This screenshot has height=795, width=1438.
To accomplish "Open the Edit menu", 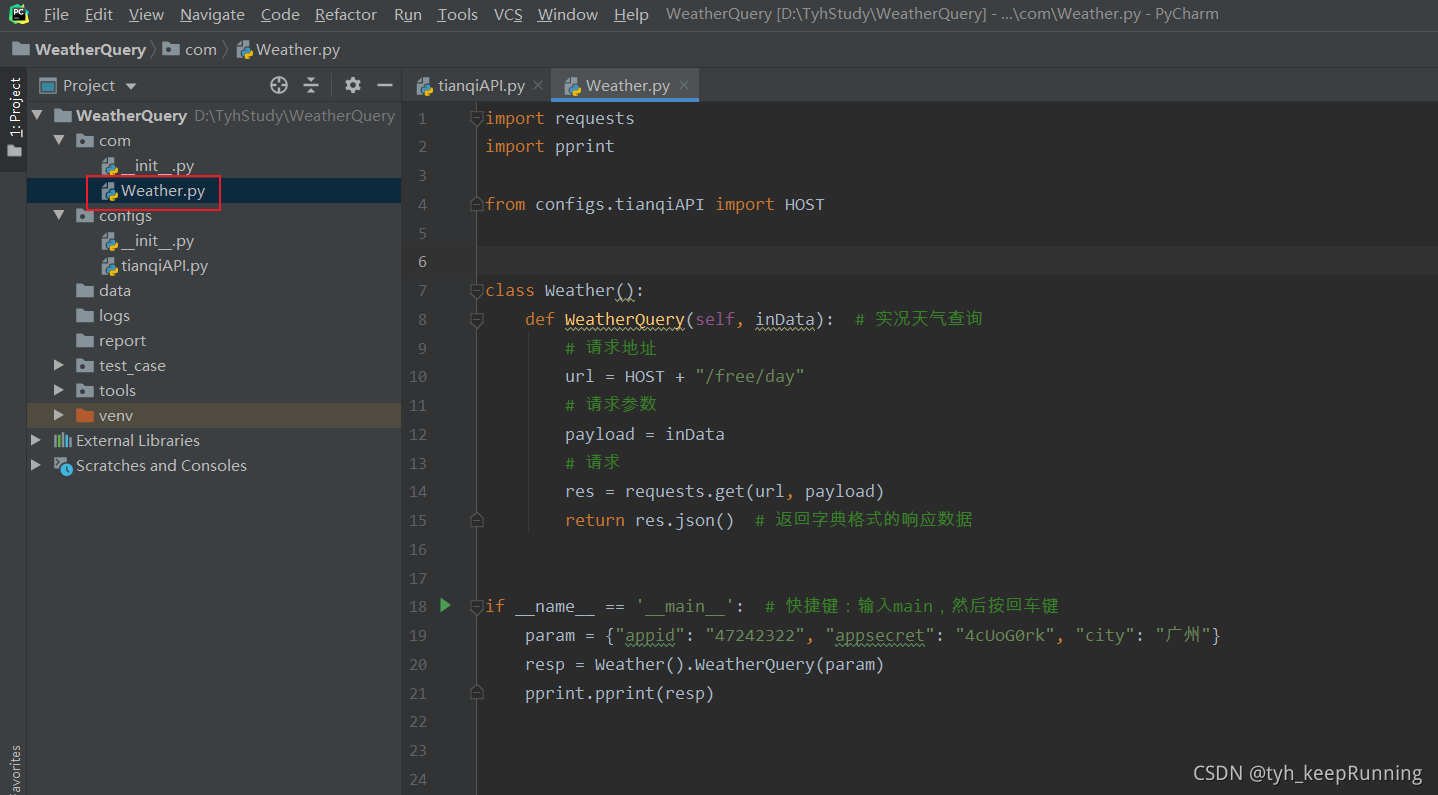I will 98,14.
